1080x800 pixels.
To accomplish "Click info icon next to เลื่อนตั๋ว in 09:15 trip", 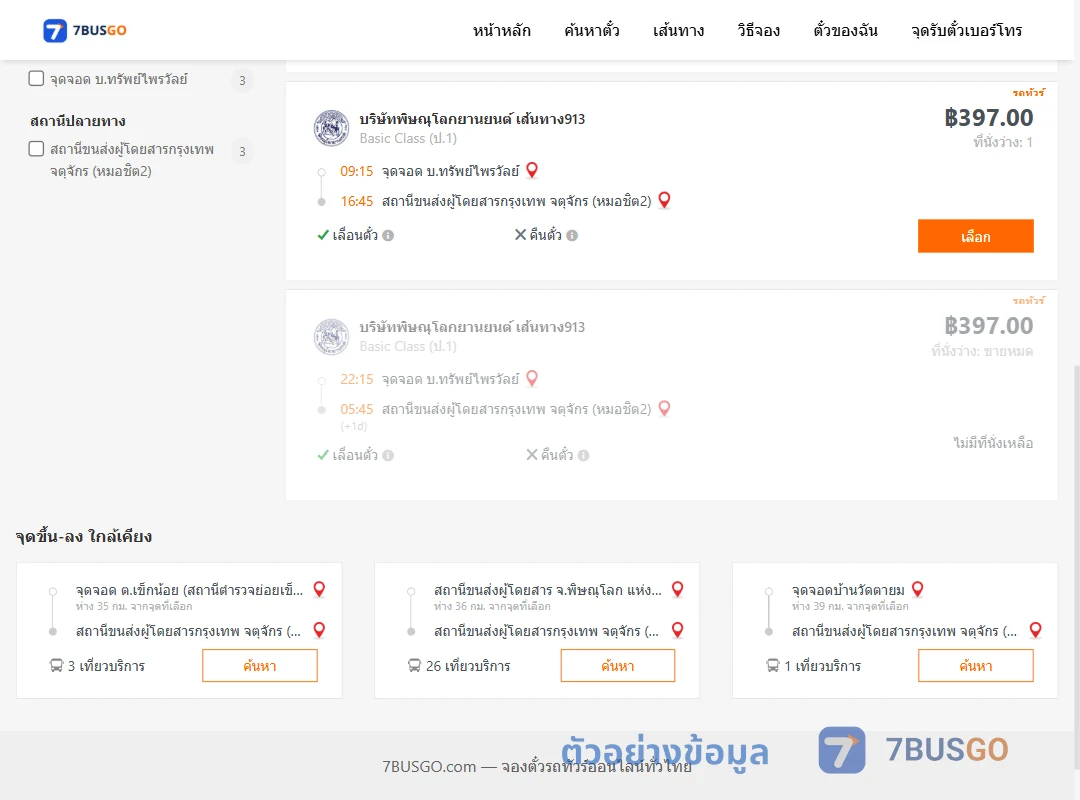I will point(388,236).
